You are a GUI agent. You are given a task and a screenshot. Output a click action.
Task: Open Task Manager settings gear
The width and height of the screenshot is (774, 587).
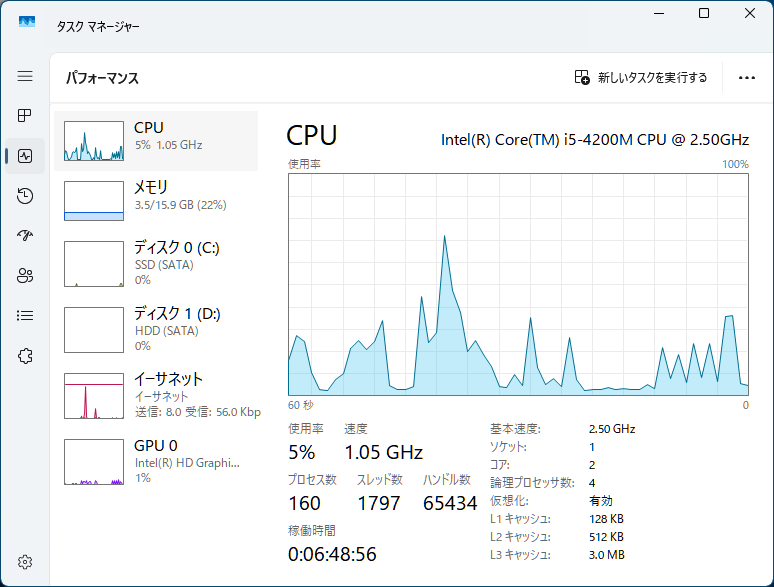[25, 562]
